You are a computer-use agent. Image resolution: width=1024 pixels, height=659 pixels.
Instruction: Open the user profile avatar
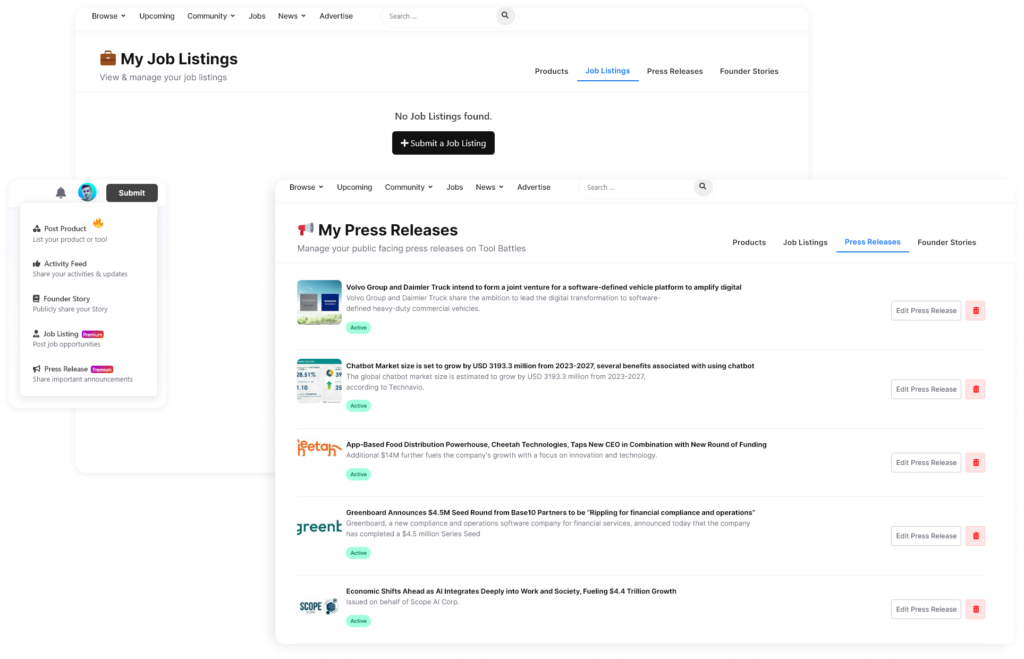[x=87, y=192]
